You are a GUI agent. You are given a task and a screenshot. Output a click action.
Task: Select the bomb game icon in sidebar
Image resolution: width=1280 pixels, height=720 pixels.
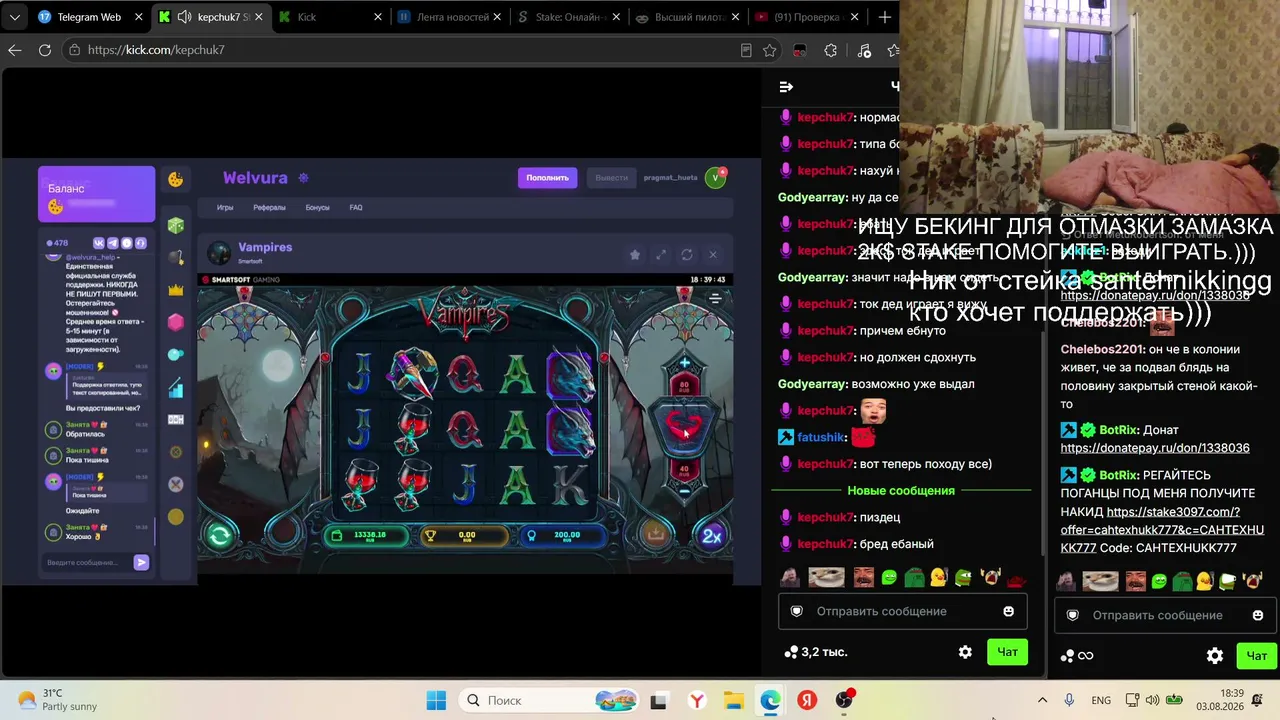point(176,258)
